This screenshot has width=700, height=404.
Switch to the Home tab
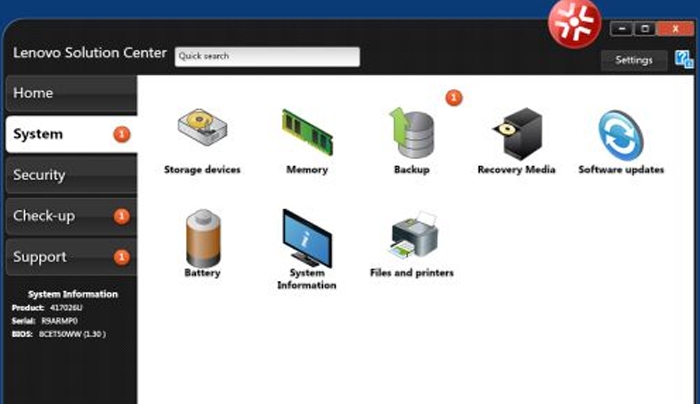pos(71,93)
